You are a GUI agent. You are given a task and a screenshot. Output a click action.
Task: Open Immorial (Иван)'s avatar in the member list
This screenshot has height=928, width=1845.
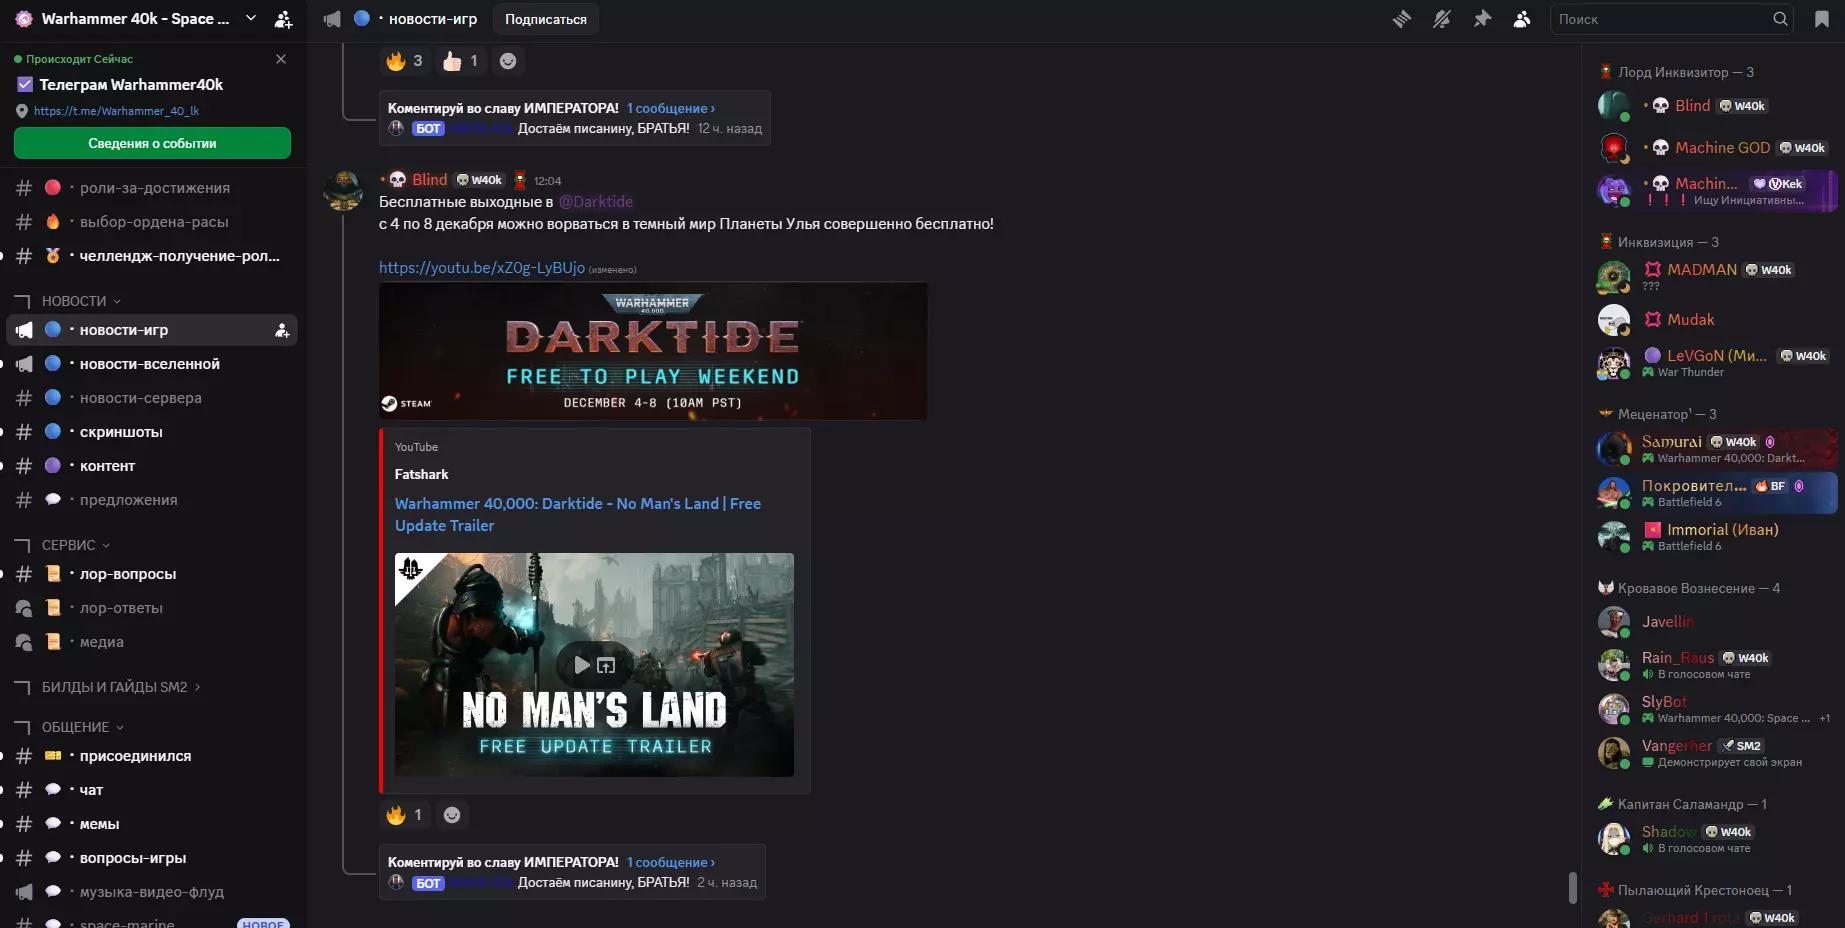pyautogui.click(x=1614, y=537)
